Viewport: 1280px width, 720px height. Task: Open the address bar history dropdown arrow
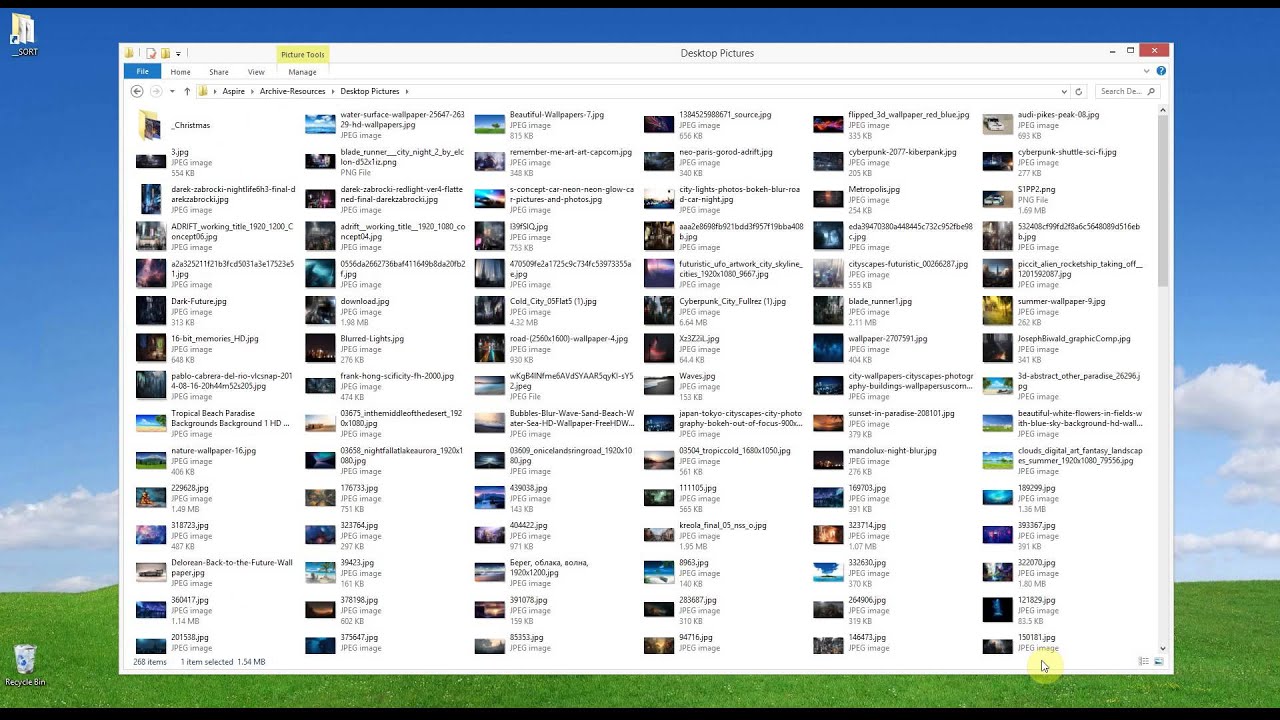(x=1063, y=91)
